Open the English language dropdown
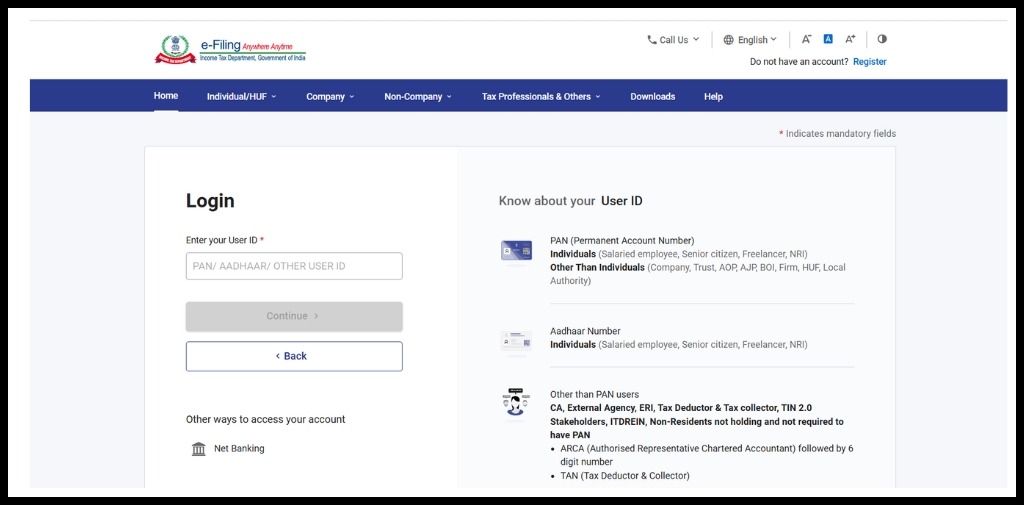Viewport: 1024px width, 505px height. point(750,40)
